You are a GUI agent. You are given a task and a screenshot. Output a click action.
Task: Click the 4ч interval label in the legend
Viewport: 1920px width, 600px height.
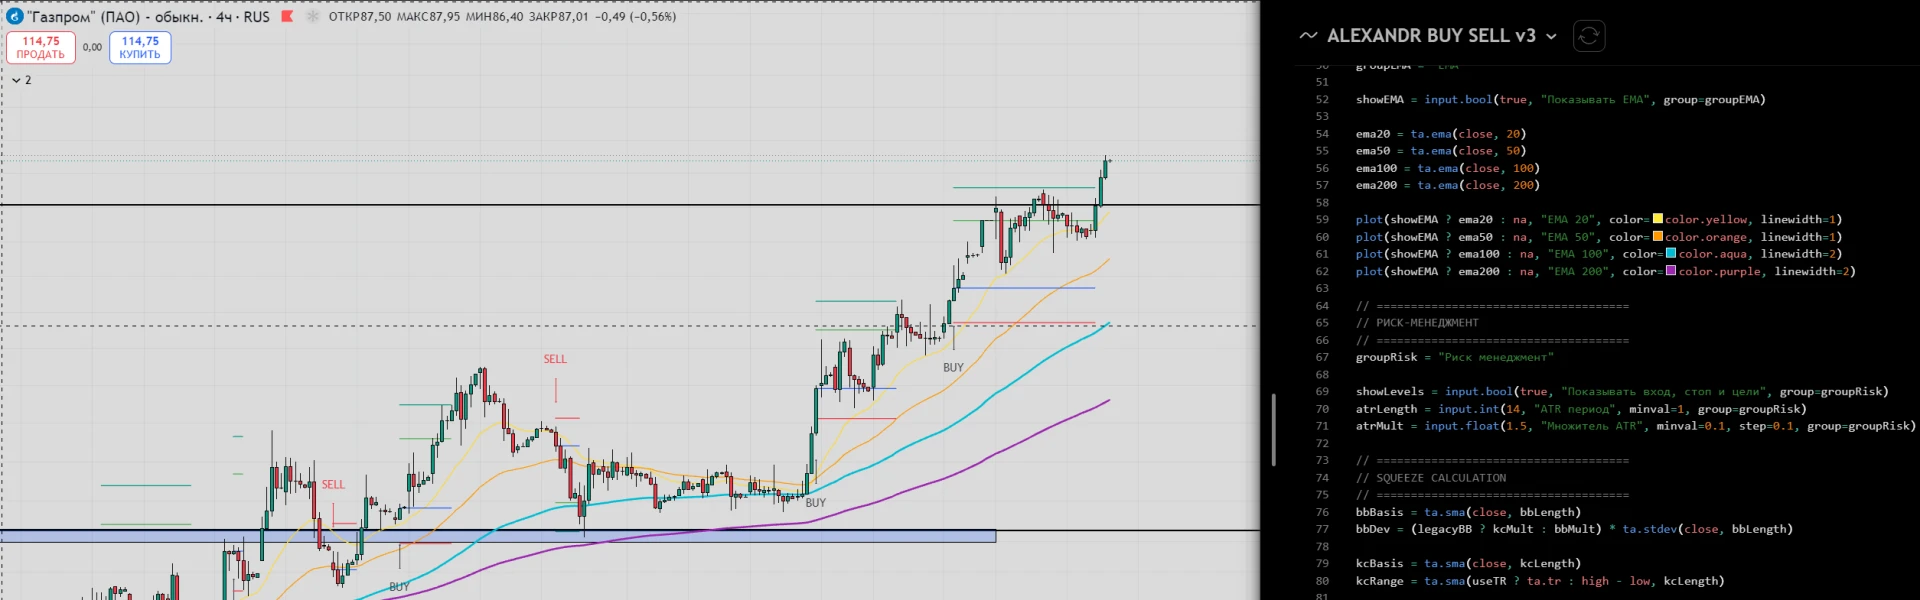point(224,17)
